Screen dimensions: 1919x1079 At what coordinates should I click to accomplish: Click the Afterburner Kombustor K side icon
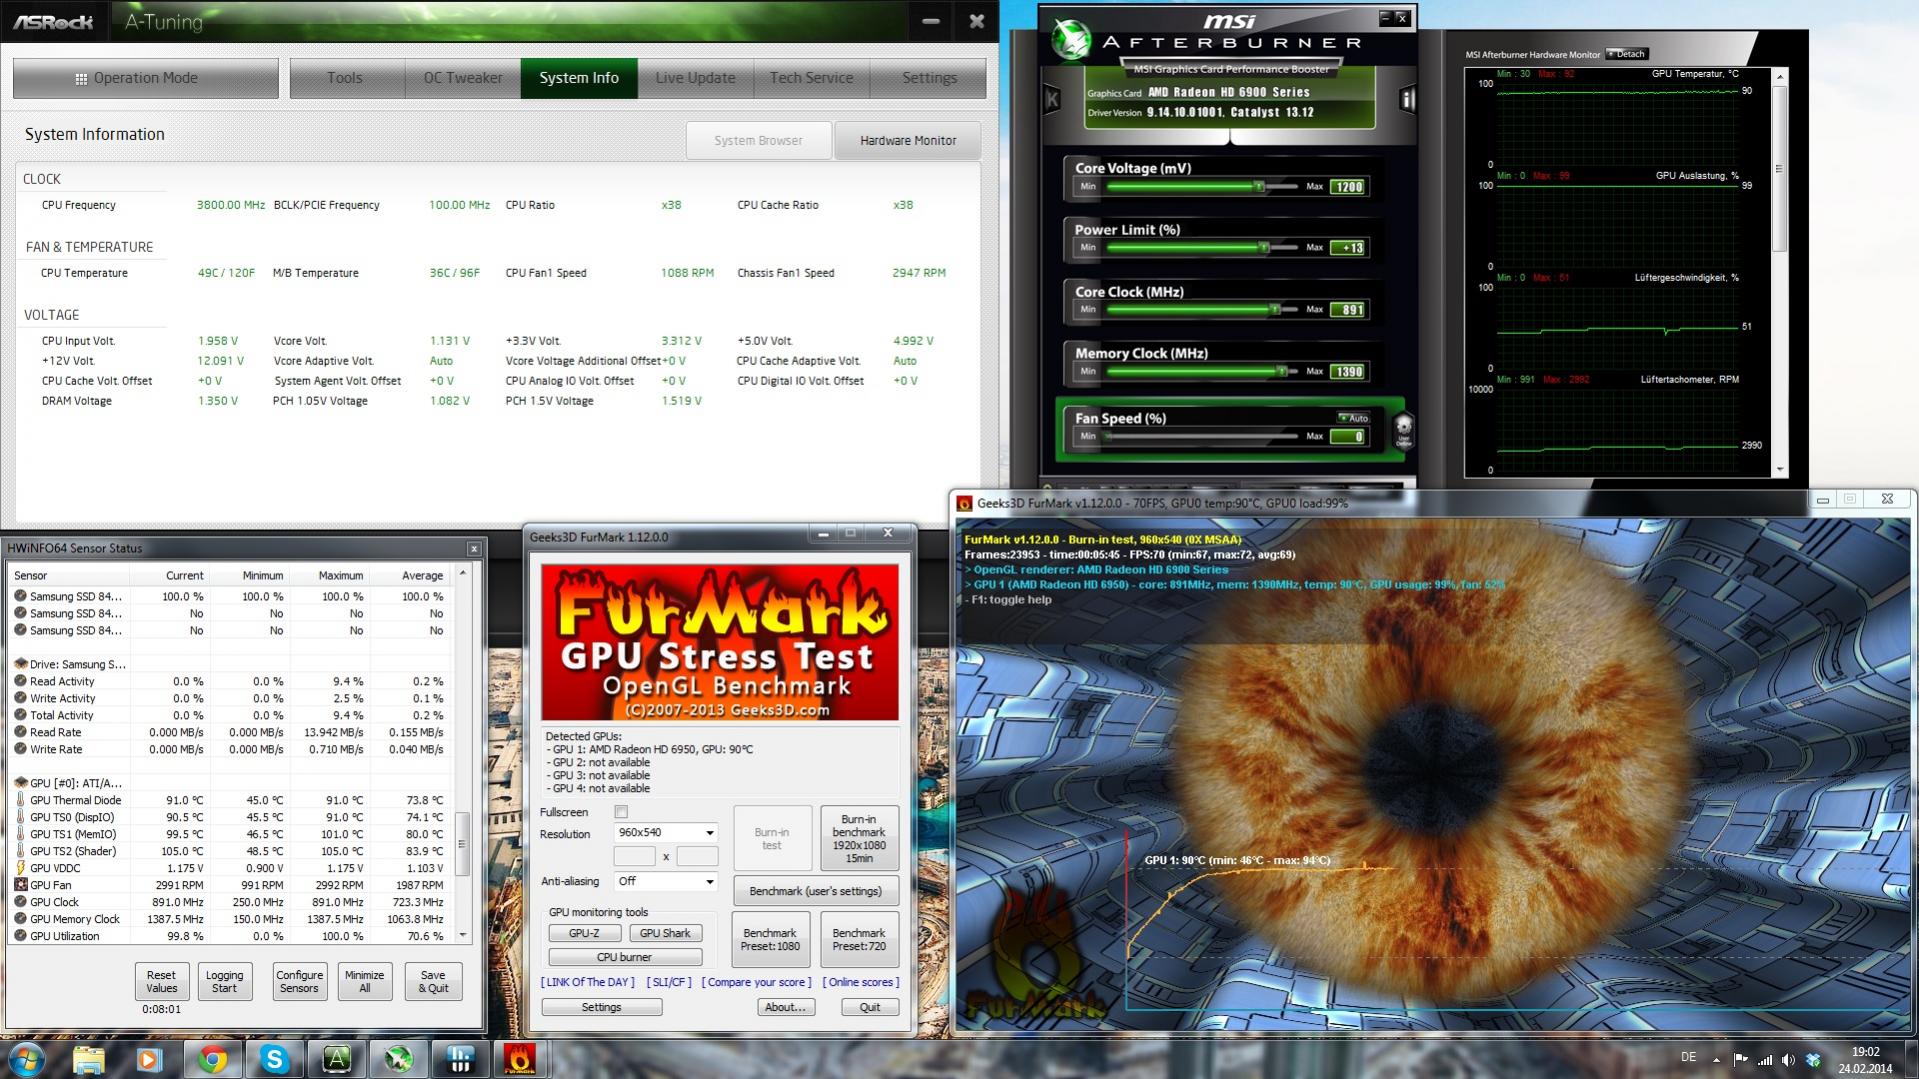[1052, 99]
